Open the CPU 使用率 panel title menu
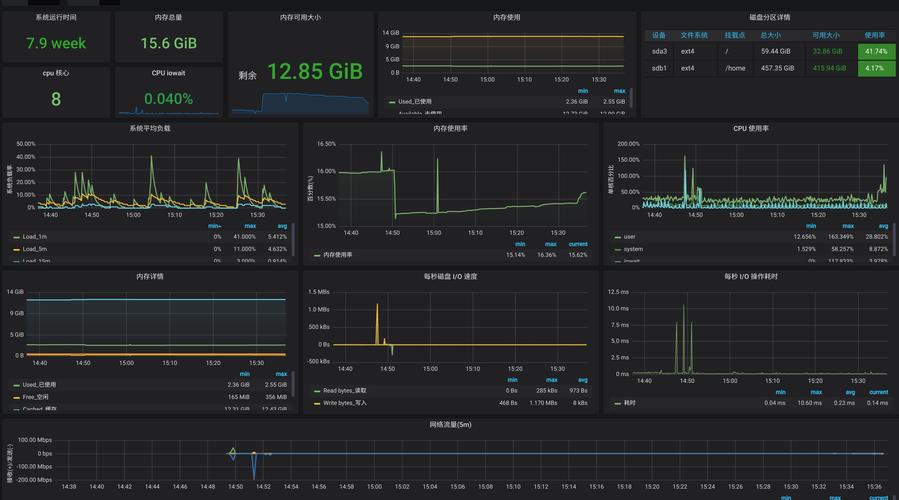The image size is (899, 500). click(x=751, y=128)
